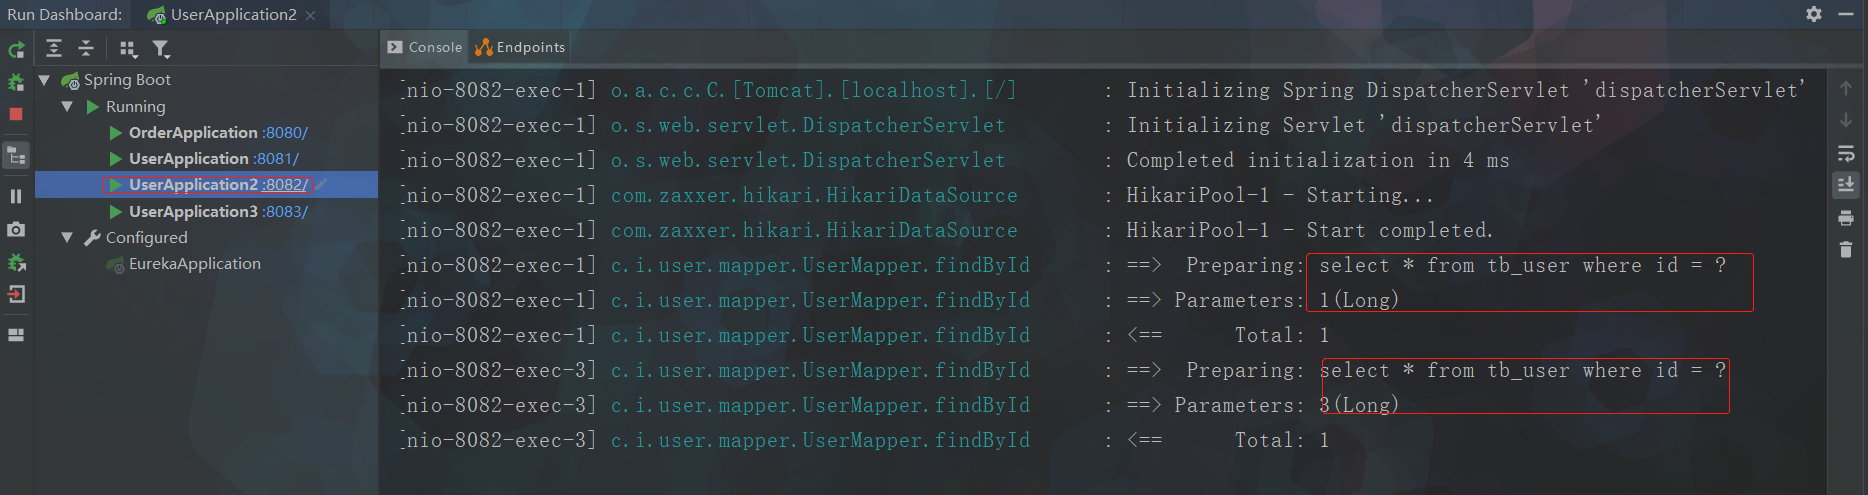Collapse the Configured group arrow
1868x495 pixels.
tap(67, 237)
